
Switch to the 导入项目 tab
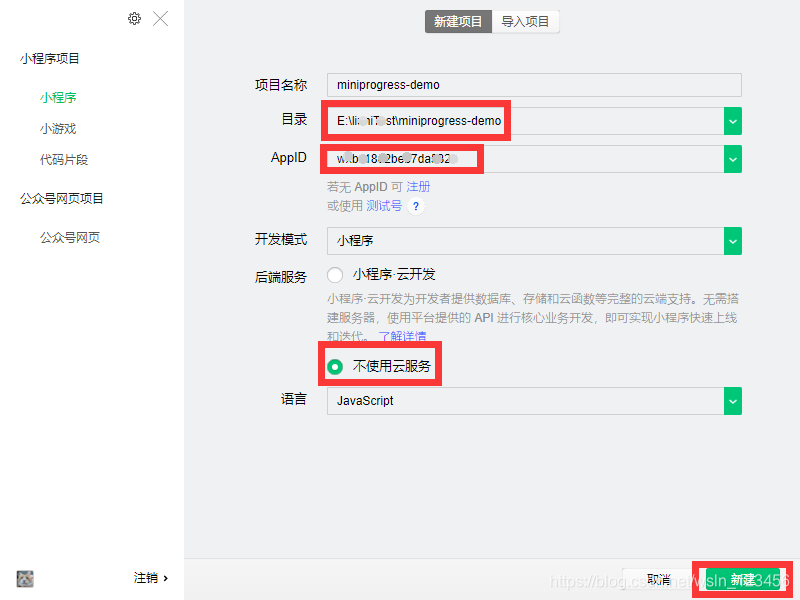[526, 21]
